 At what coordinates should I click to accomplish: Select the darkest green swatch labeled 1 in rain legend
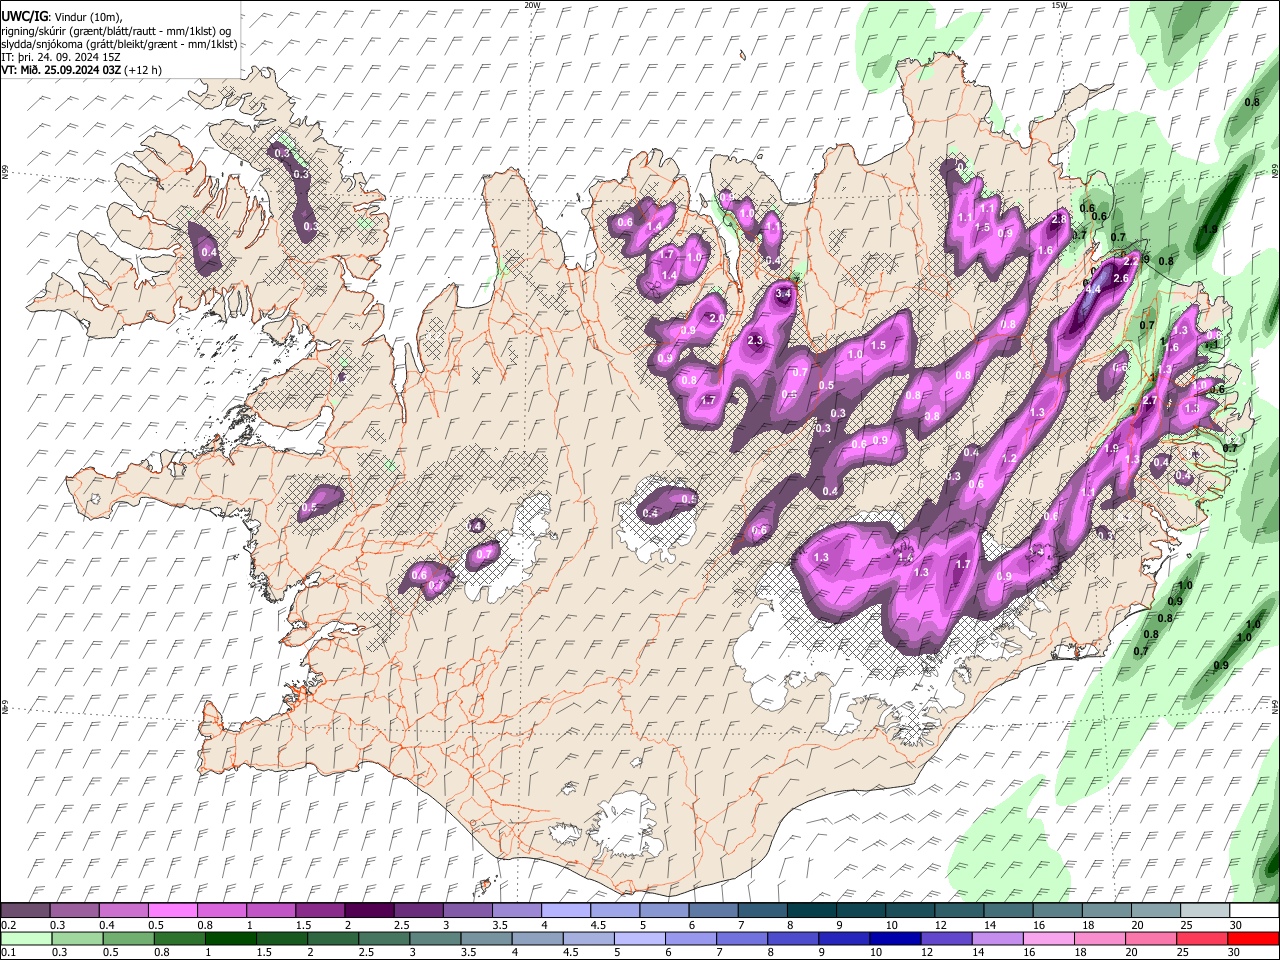[233, 939]
